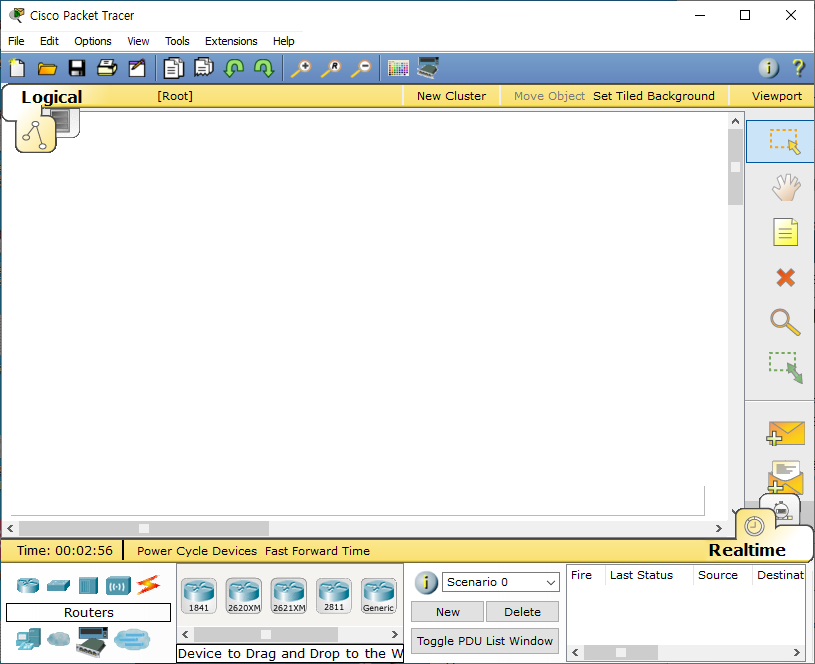Select the End Devices category icon

click(28, 640)
